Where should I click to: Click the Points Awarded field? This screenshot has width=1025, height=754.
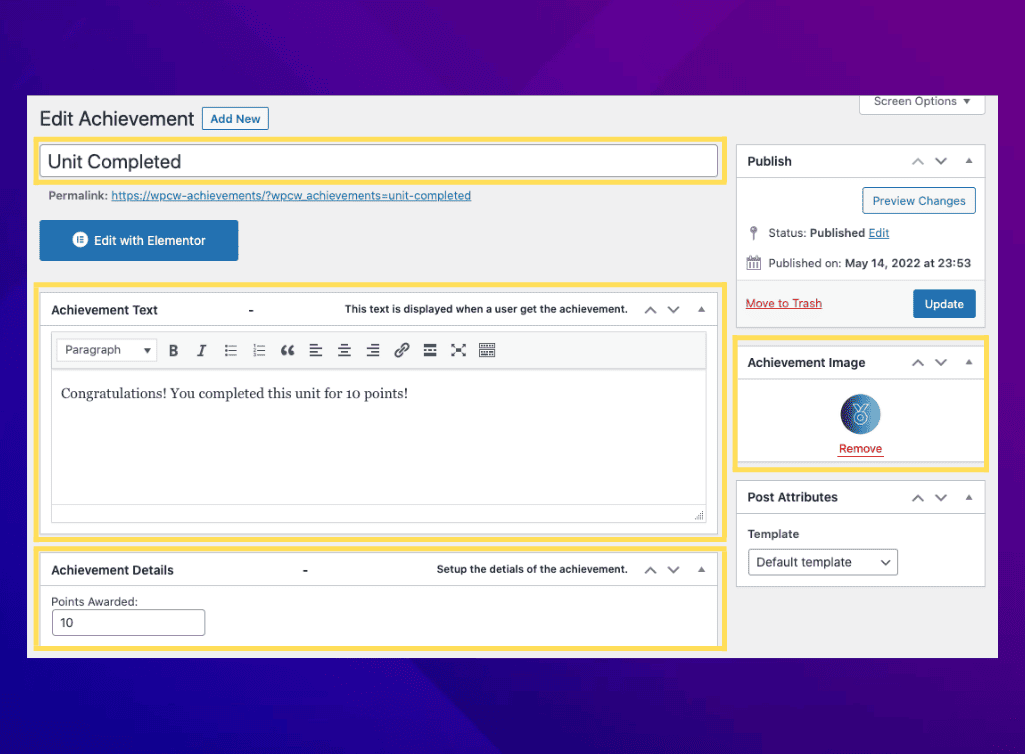pyautogui.click(x=128, y=623)
